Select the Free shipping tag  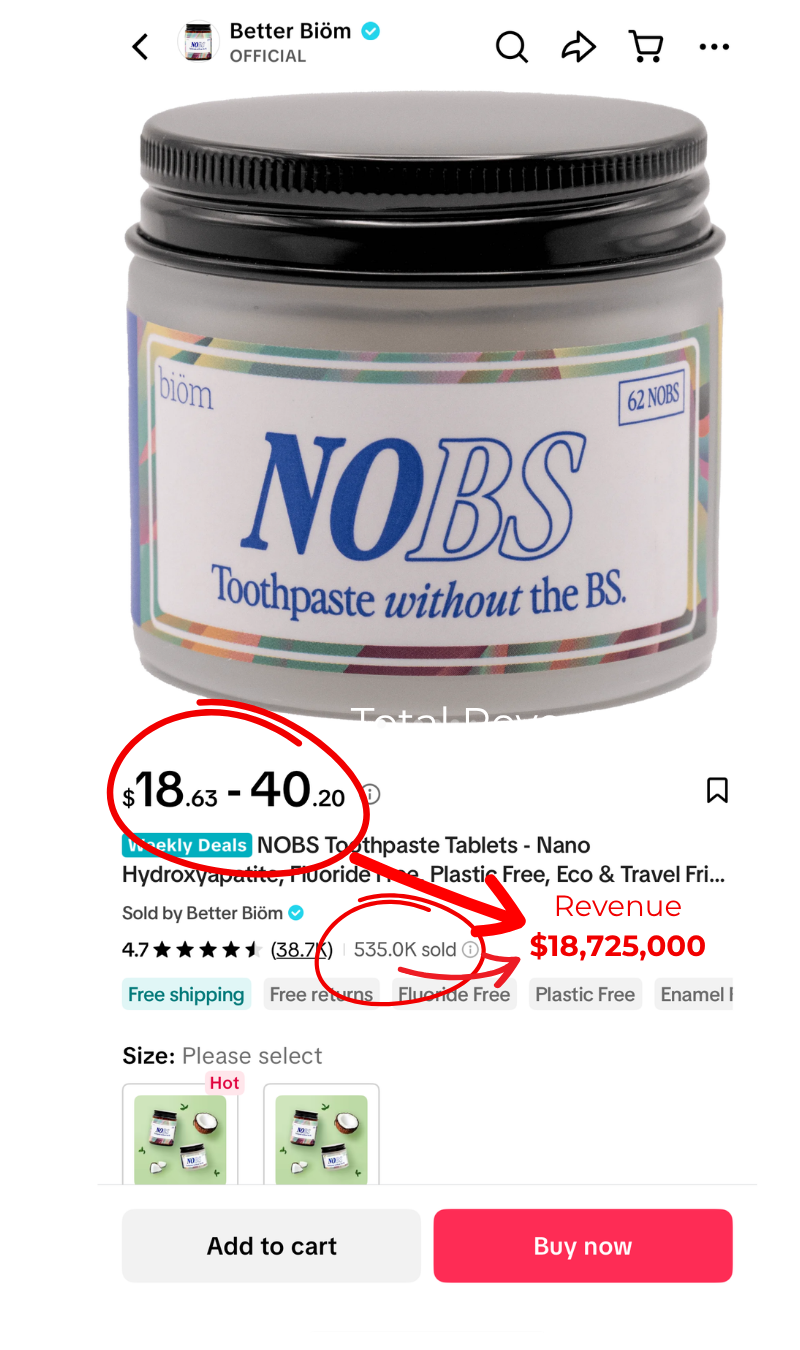click(x=186, y=994)
